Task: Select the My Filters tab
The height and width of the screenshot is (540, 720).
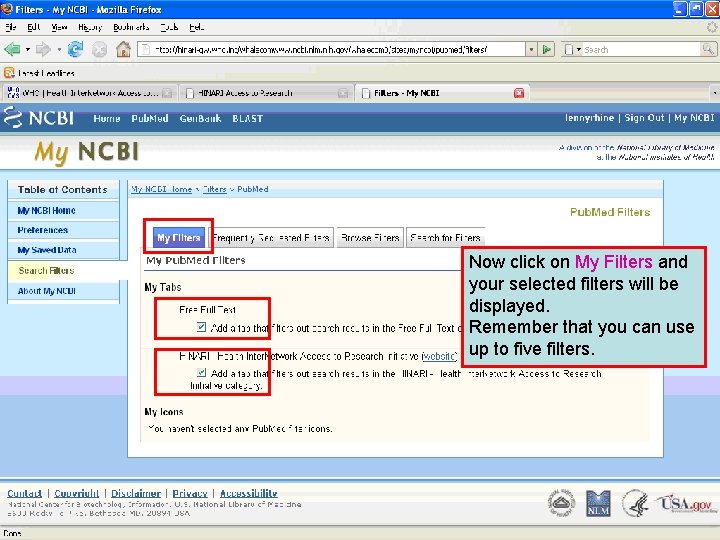Action: pos(179,237)
